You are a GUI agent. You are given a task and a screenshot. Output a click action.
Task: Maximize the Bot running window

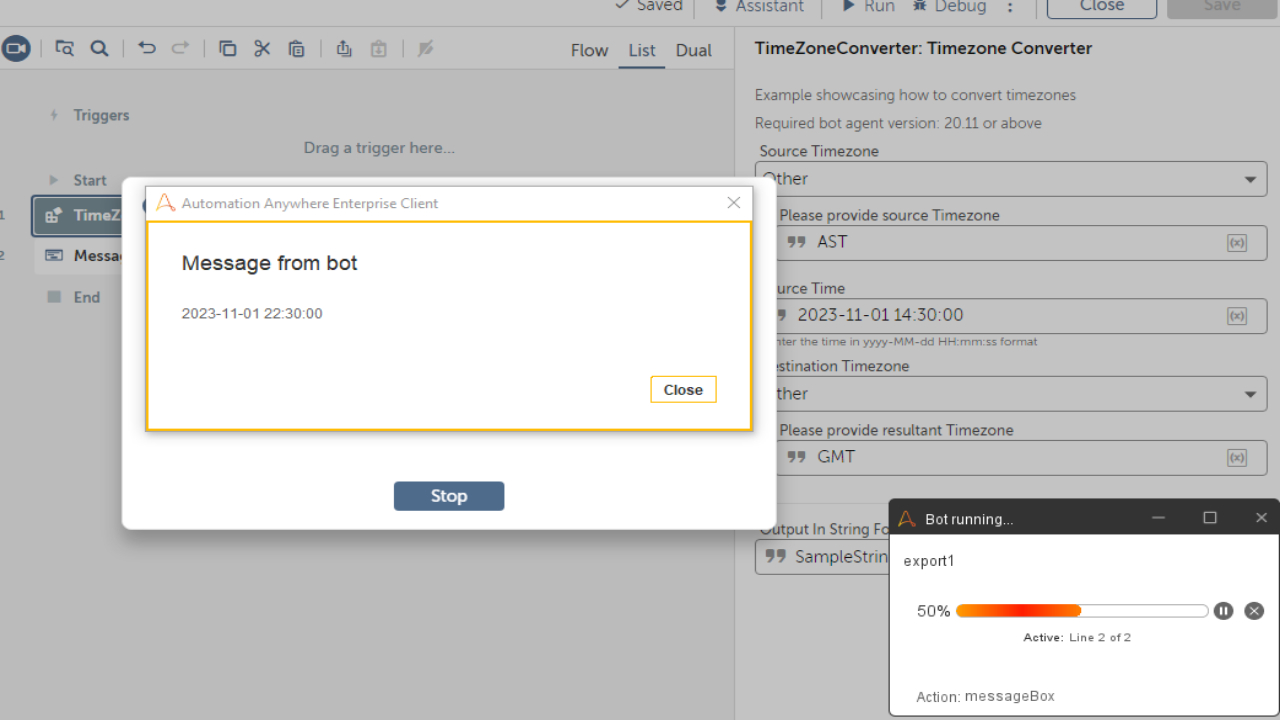[1210, 518]
